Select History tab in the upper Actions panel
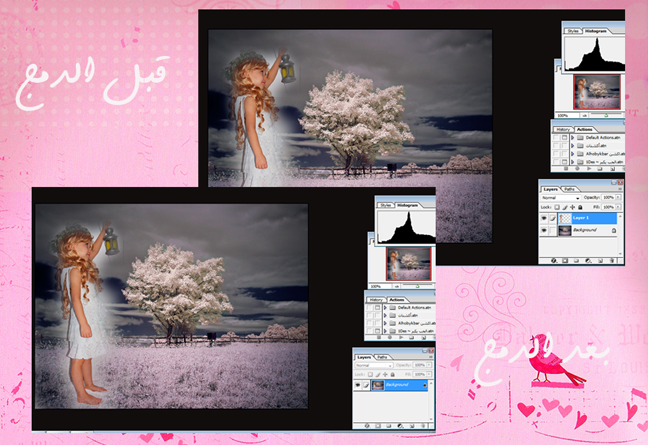Image resolution: width=648 pixels, height=445 pixels. (561, 127)
